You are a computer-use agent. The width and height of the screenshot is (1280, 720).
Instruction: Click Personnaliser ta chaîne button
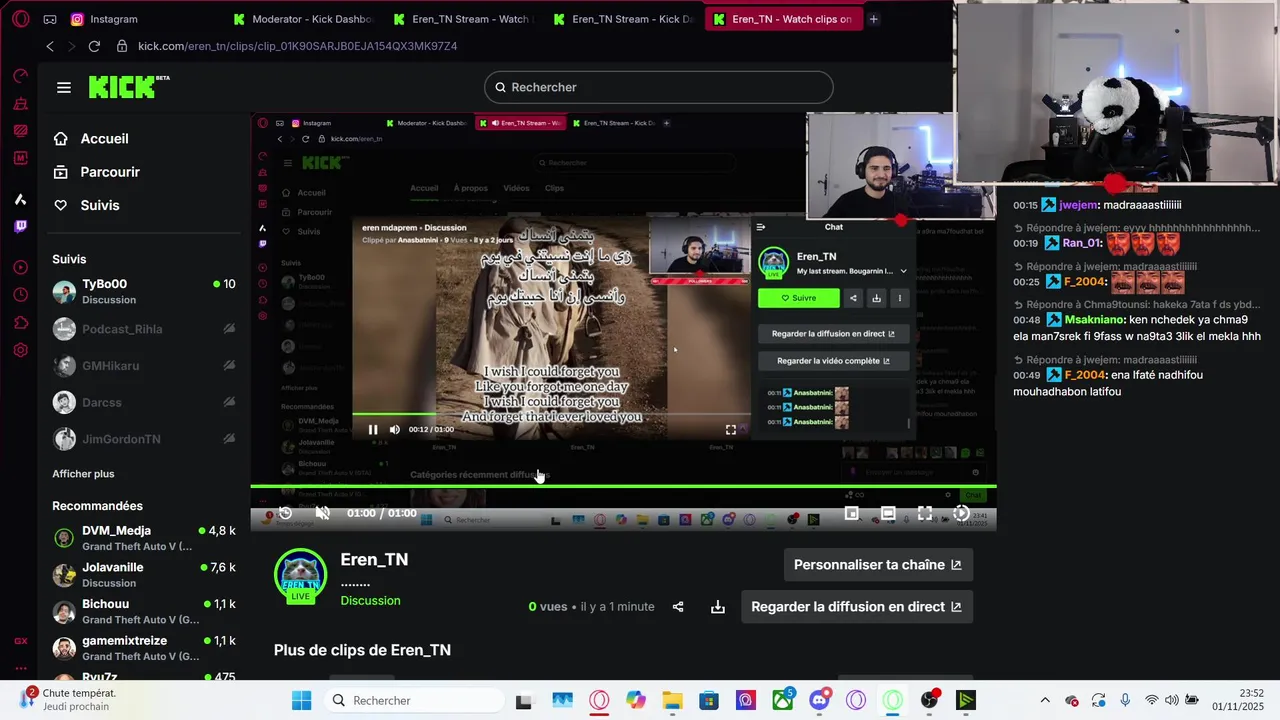(x=878, y=565)
